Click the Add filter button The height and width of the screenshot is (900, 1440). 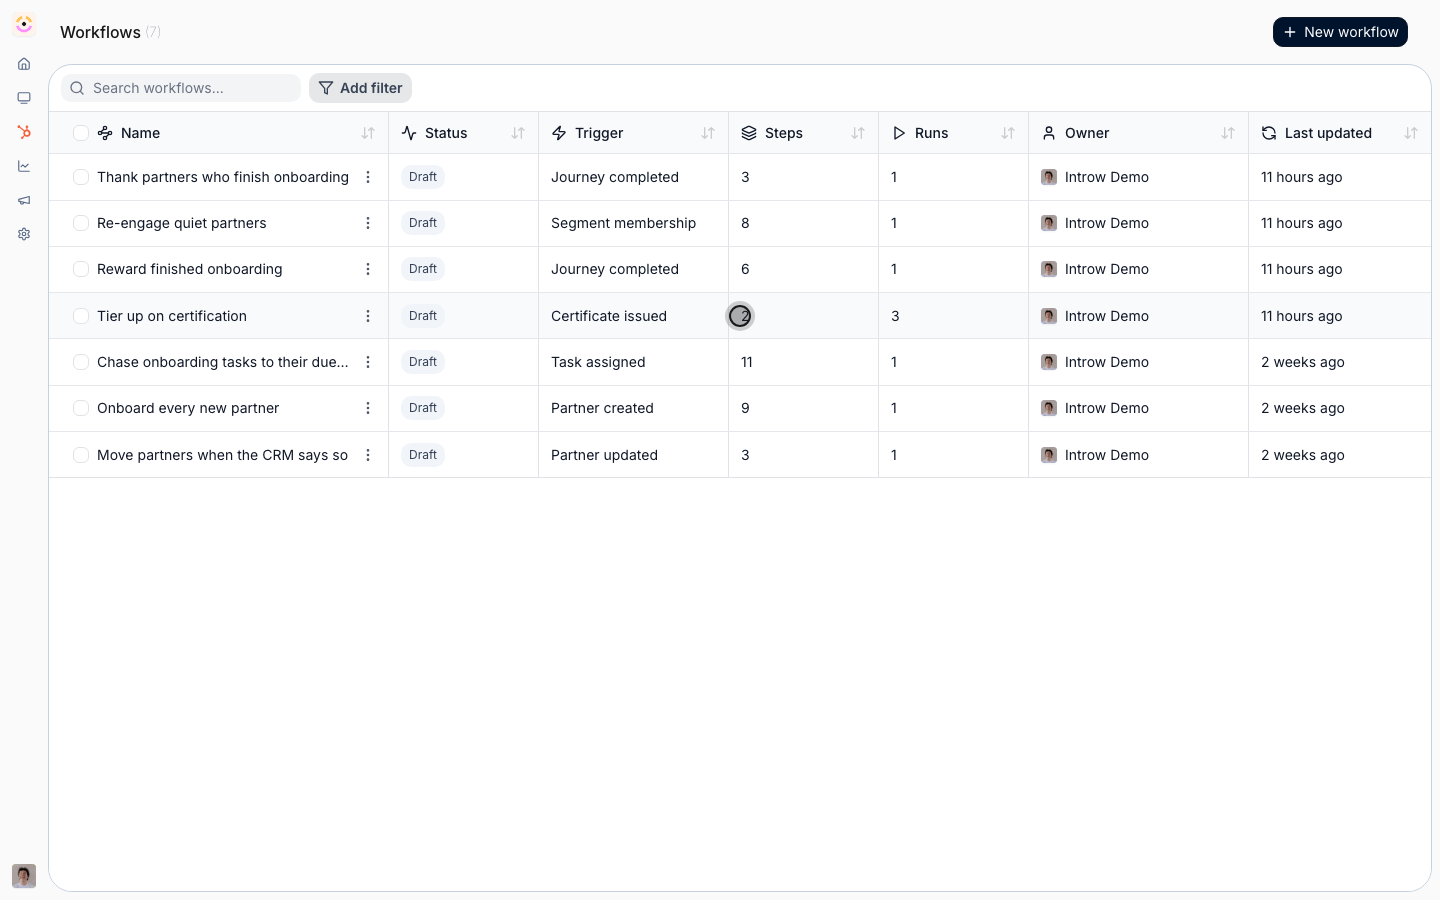(x=360, y=88)
